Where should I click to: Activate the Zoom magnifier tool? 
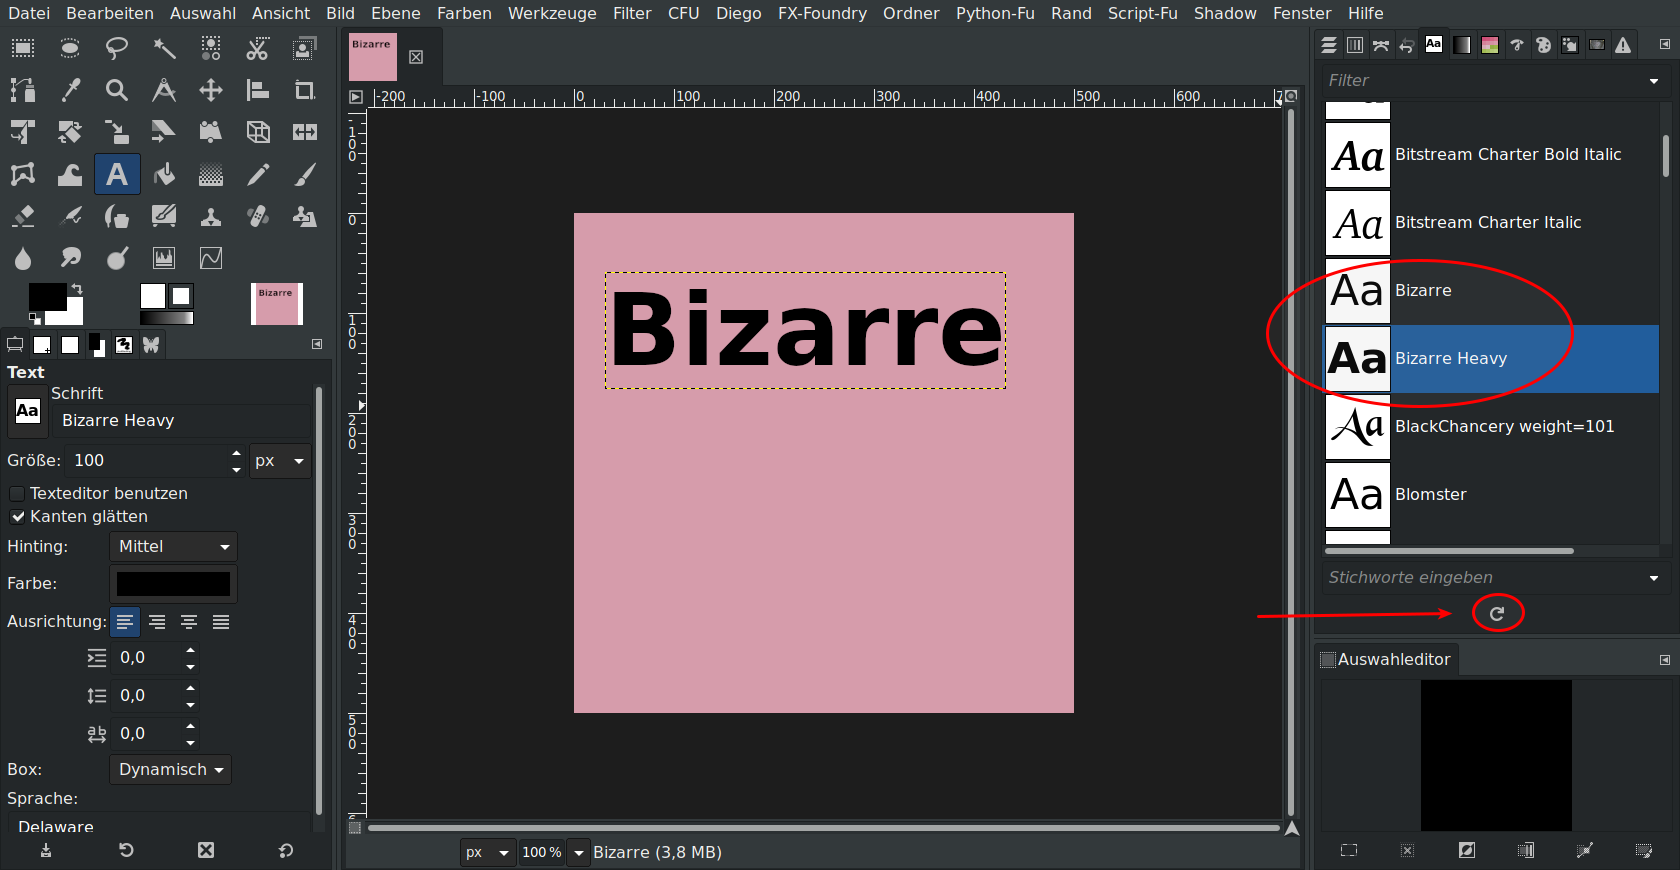coord(117,90)
